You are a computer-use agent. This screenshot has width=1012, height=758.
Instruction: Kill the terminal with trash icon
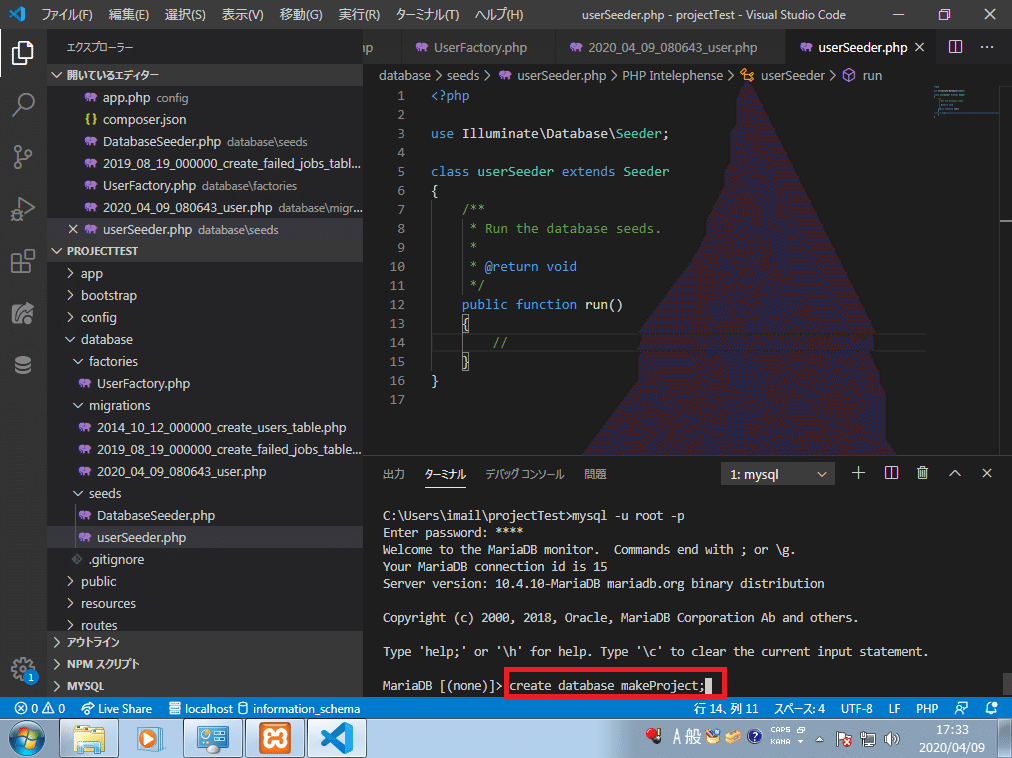click(x=922, y=473)
